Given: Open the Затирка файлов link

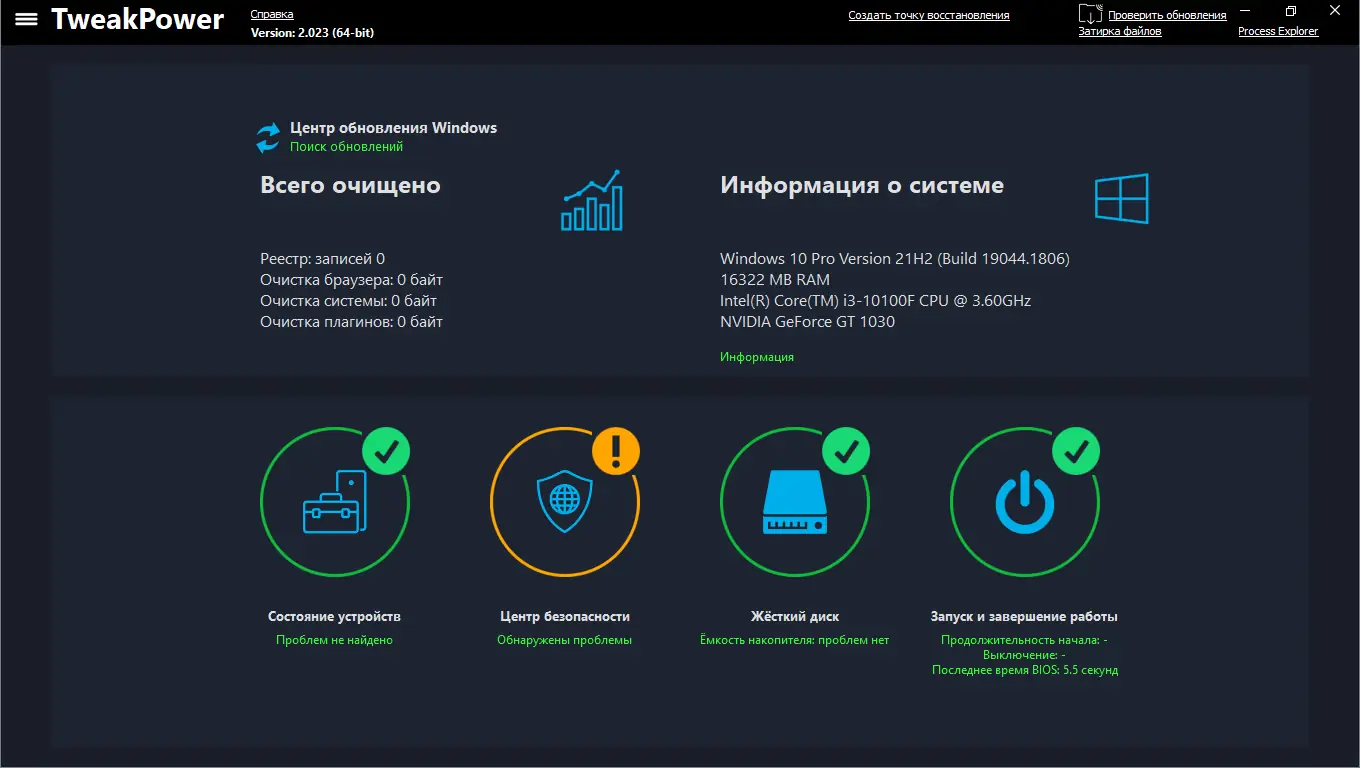Looking at the screenshot, I should [x=1120, y=31].
